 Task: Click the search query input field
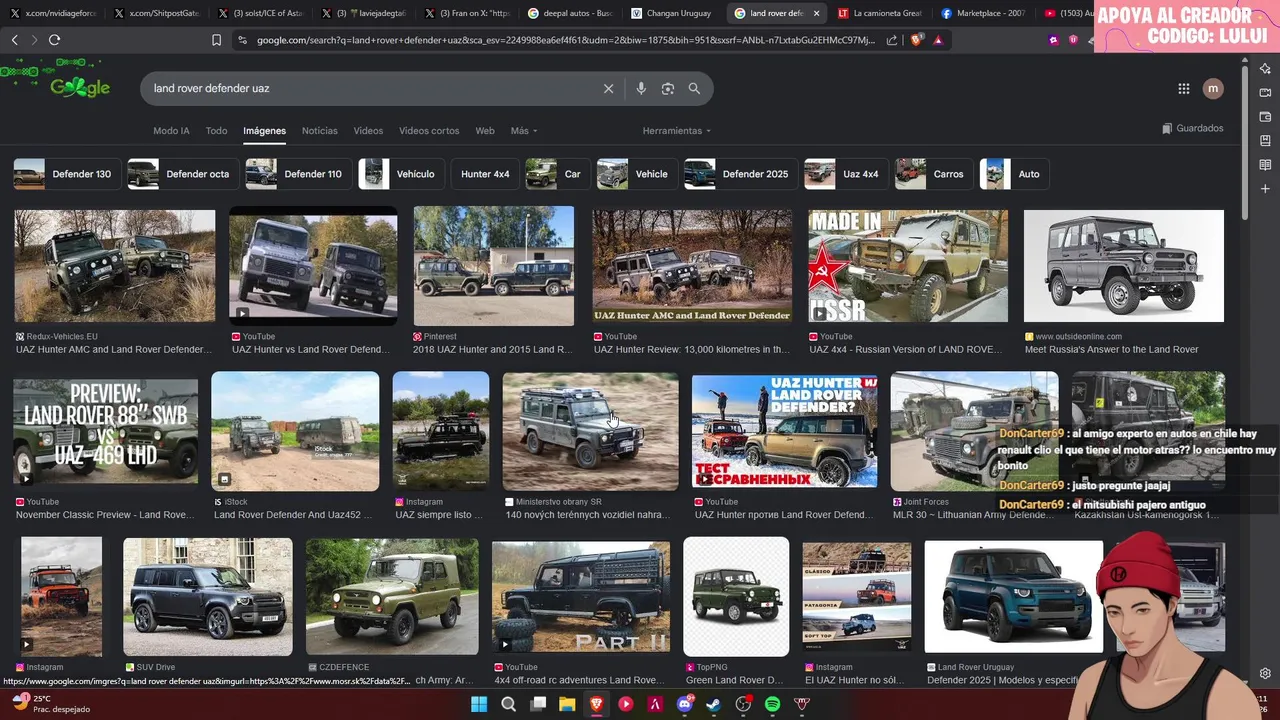tap(370, 88)
